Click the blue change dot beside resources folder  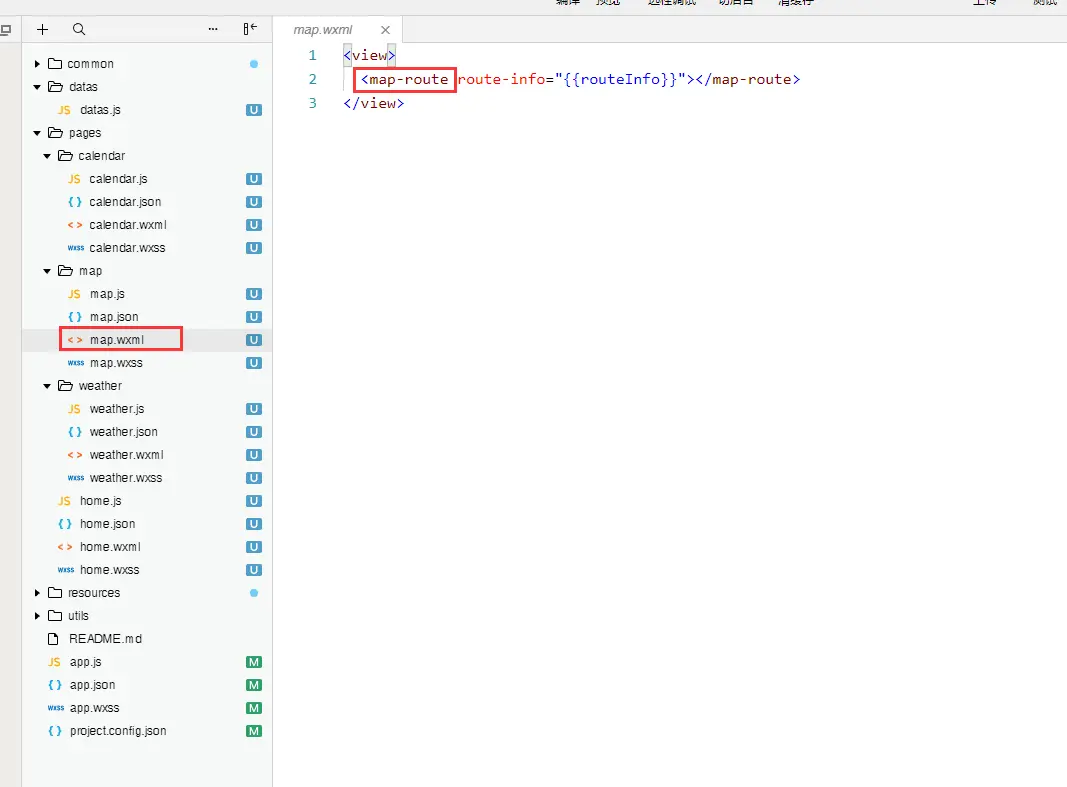(254, 593)
